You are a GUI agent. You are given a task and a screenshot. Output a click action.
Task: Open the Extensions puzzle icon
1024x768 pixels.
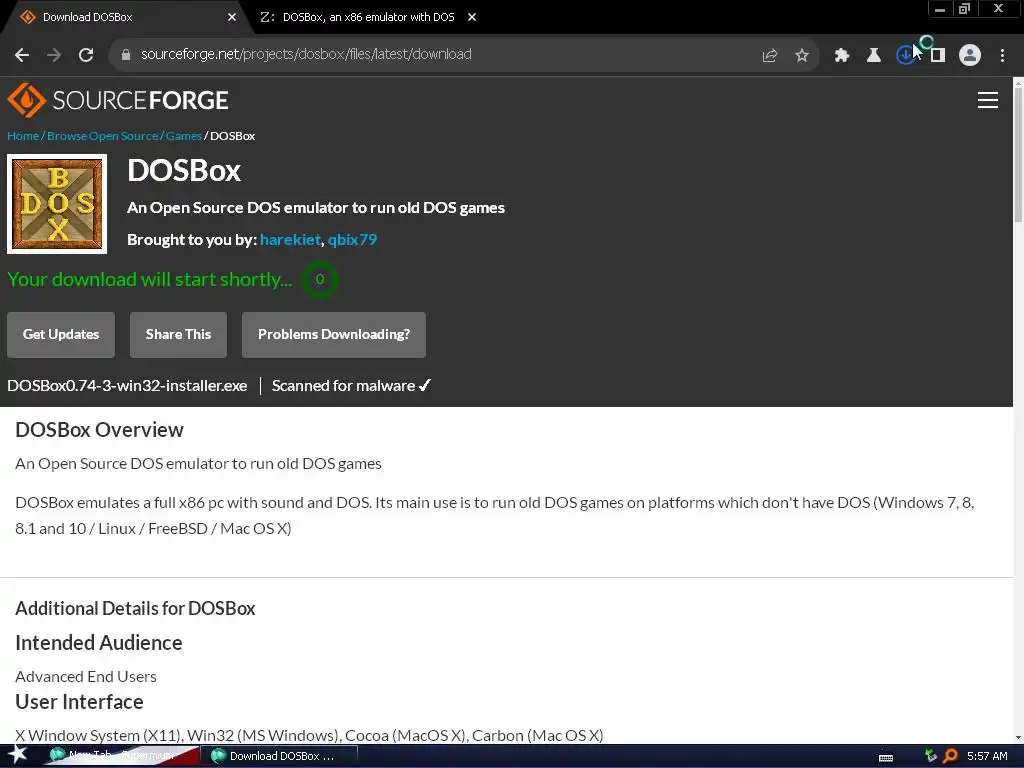(x=842, y=56)
